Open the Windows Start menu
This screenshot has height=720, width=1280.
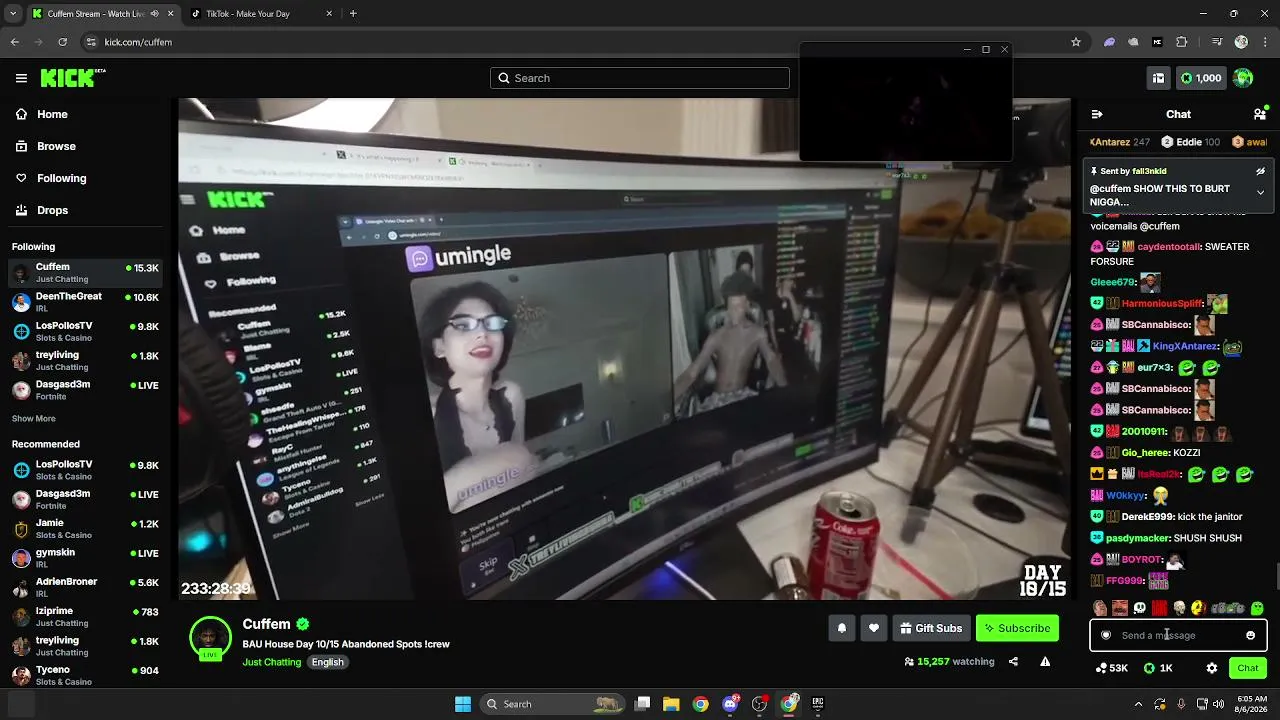click(463, 704)
